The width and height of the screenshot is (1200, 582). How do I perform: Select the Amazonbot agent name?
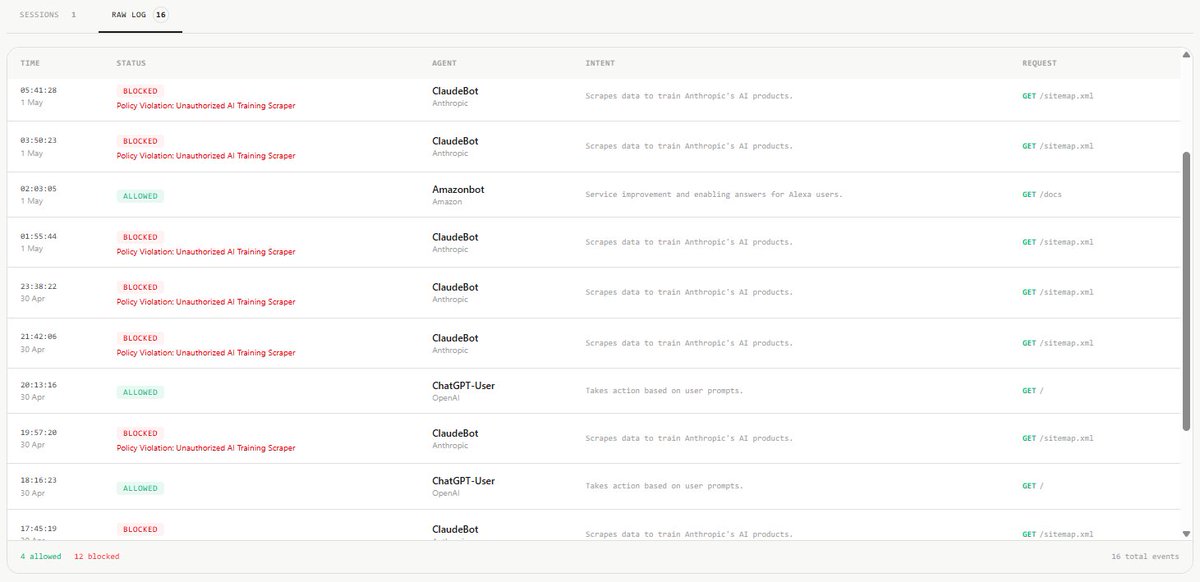click(458, 189)
